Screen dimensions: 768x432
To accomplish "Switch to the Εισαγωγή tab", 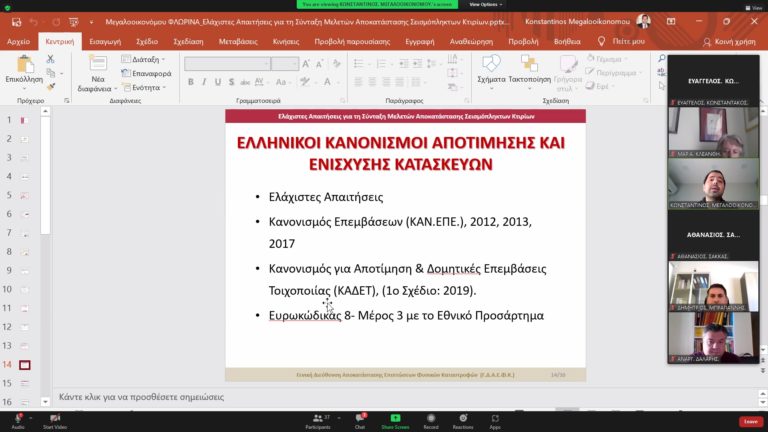I will 105,42.
